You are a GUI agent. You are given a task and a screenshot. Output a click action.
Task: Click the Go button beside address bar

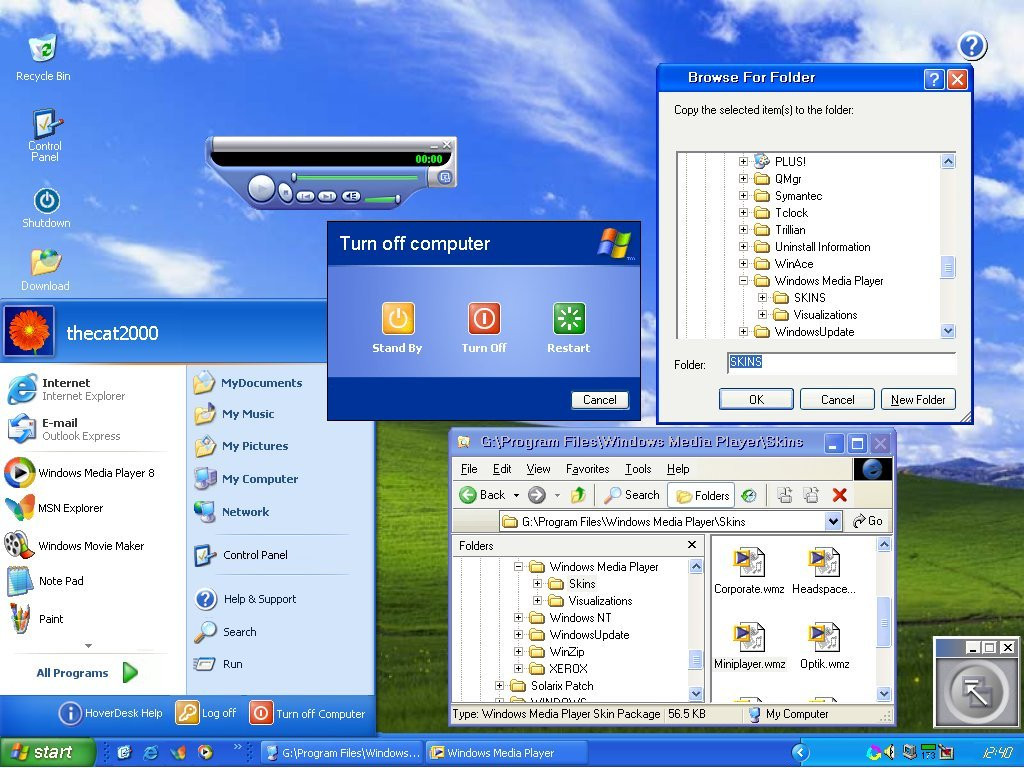pyautogui.click(x=868, y=521)
